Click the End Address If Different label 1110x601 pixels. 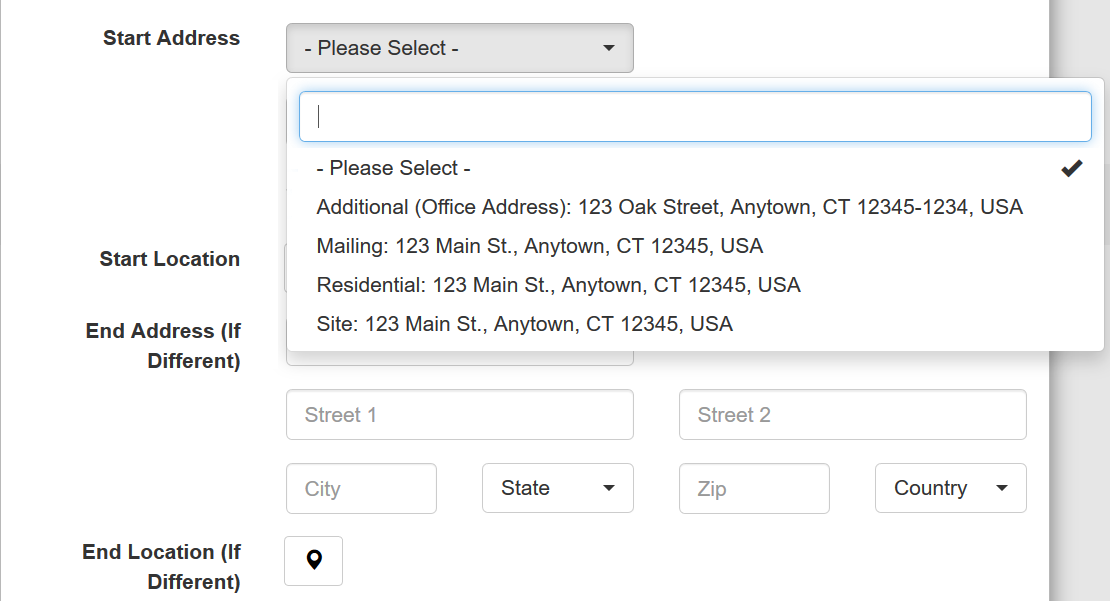pyautogui.click(x=162, y=345)
